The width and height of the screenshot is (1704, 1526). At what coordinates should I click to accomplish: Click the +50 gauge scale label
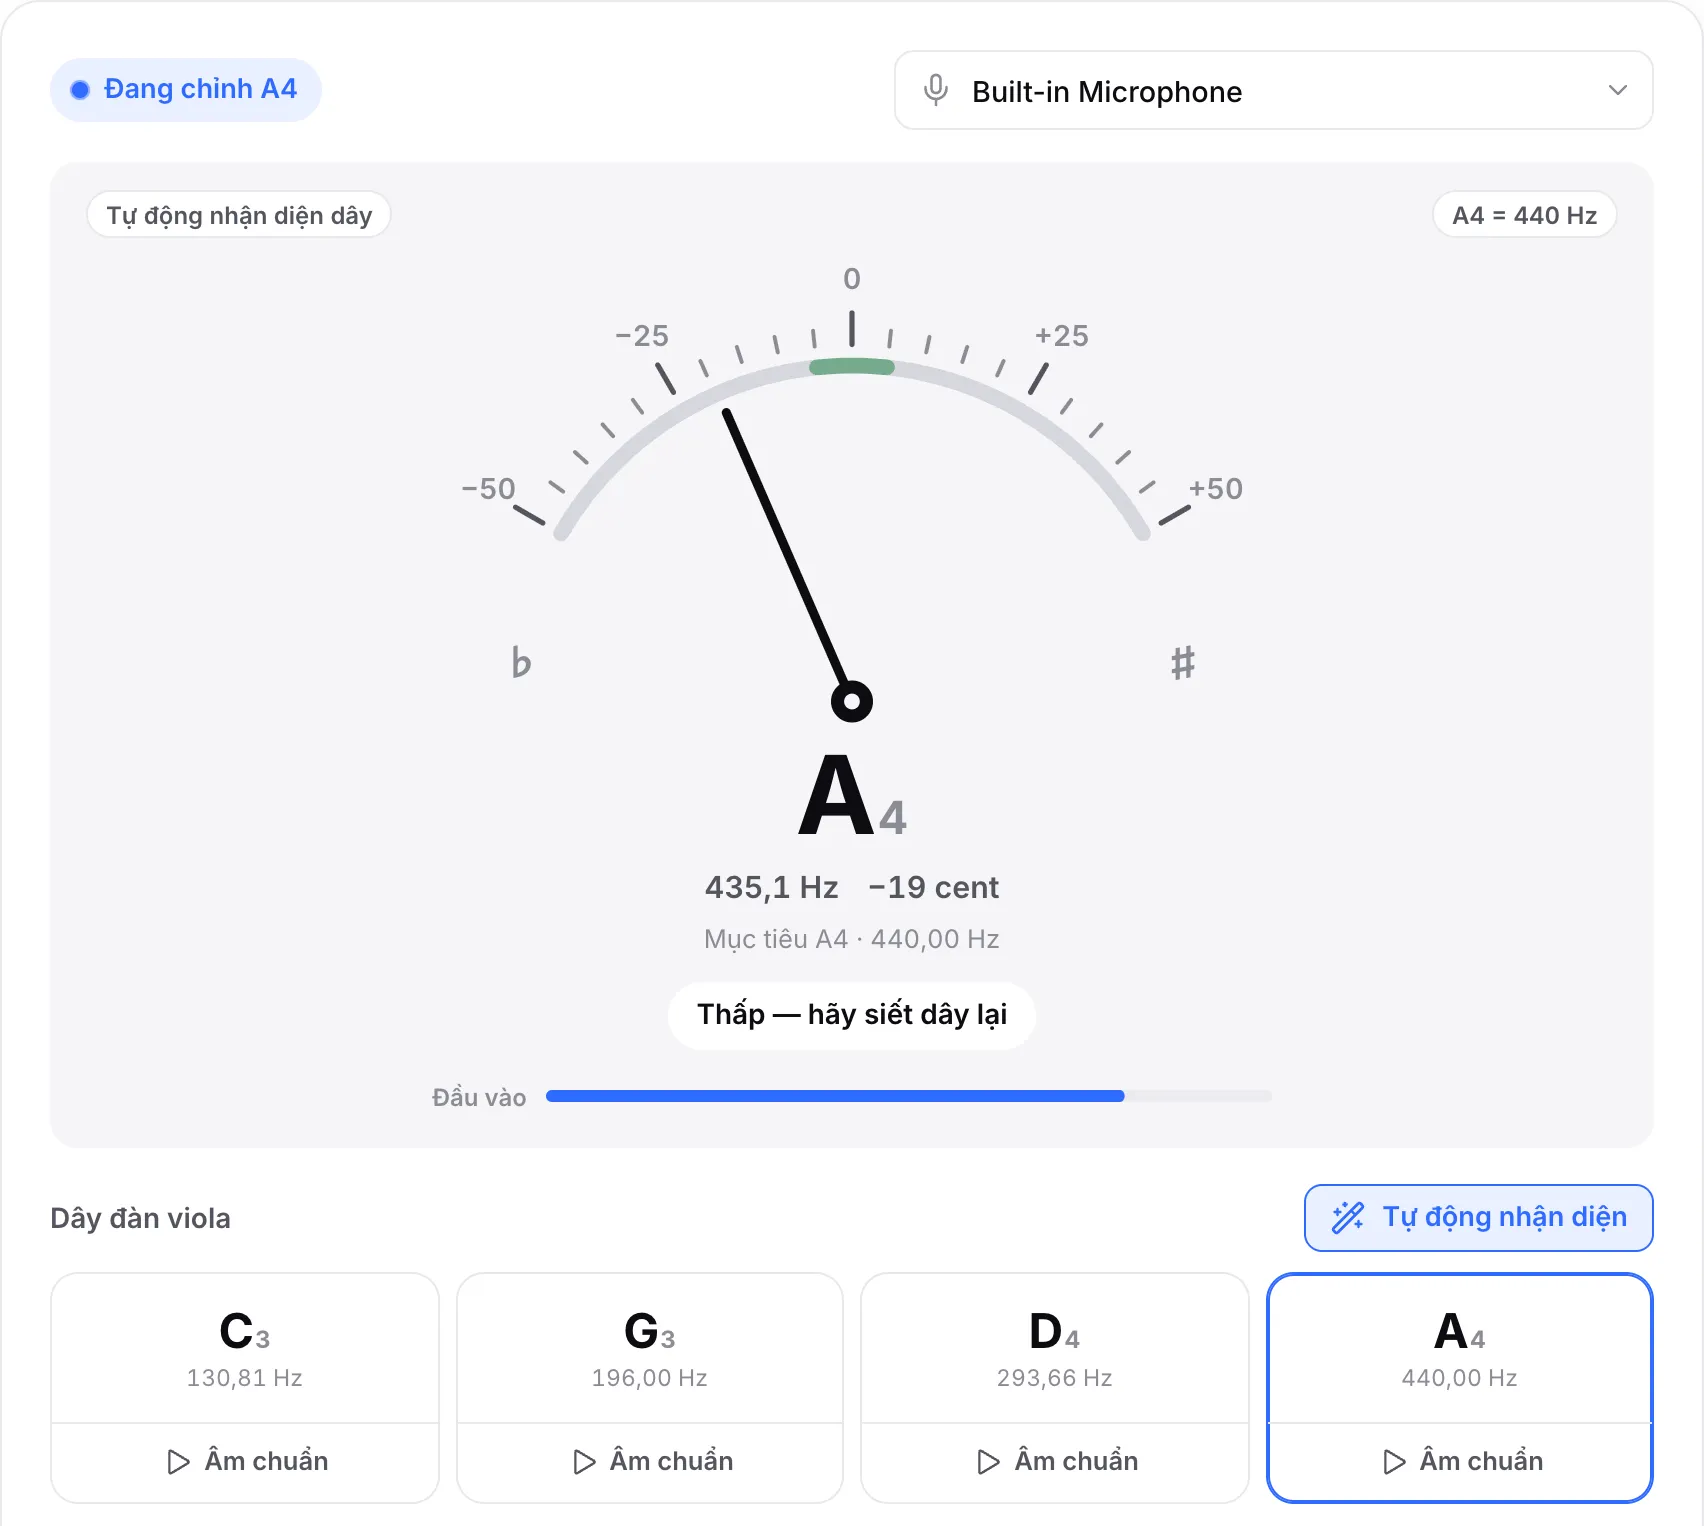(x=1216, y=488)
